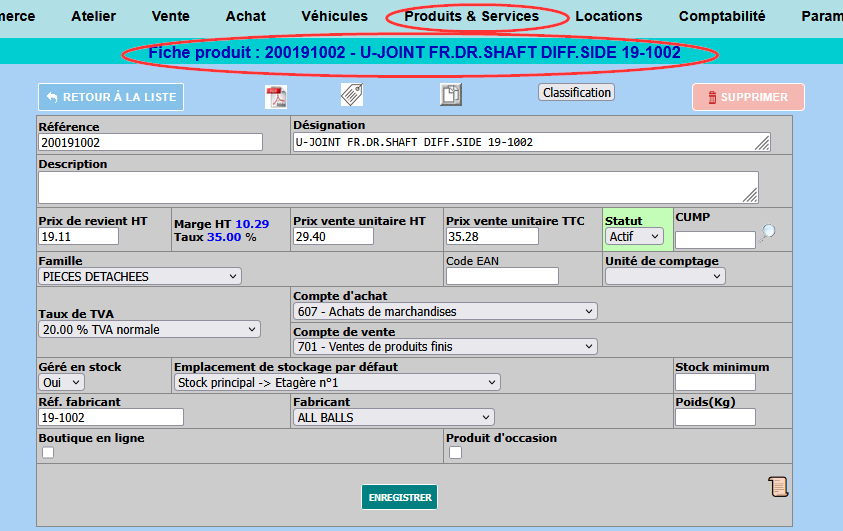Open the Géré en stock dropdown
Viewport: 843px width, 531px height.
pyautogui.click(x=62, y=382)
